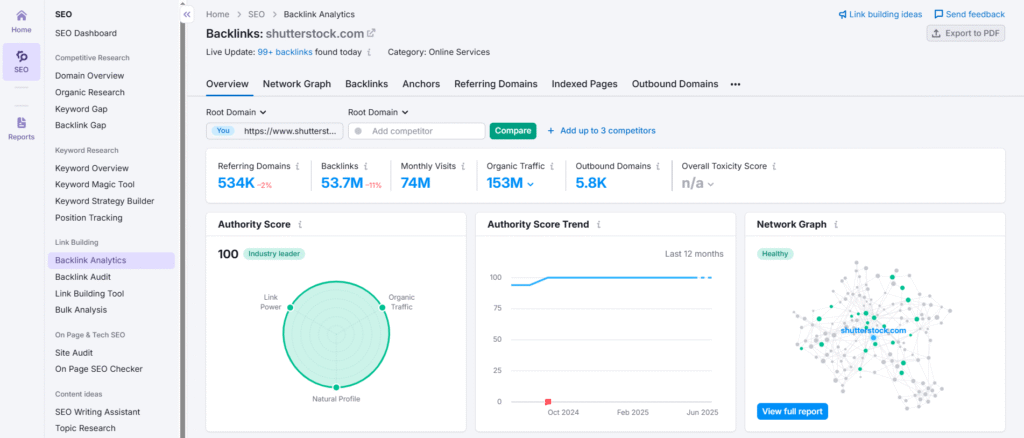Expand the first Root Domain dropdown
This screenshot has width=1024, height=438.
[236, 112]
